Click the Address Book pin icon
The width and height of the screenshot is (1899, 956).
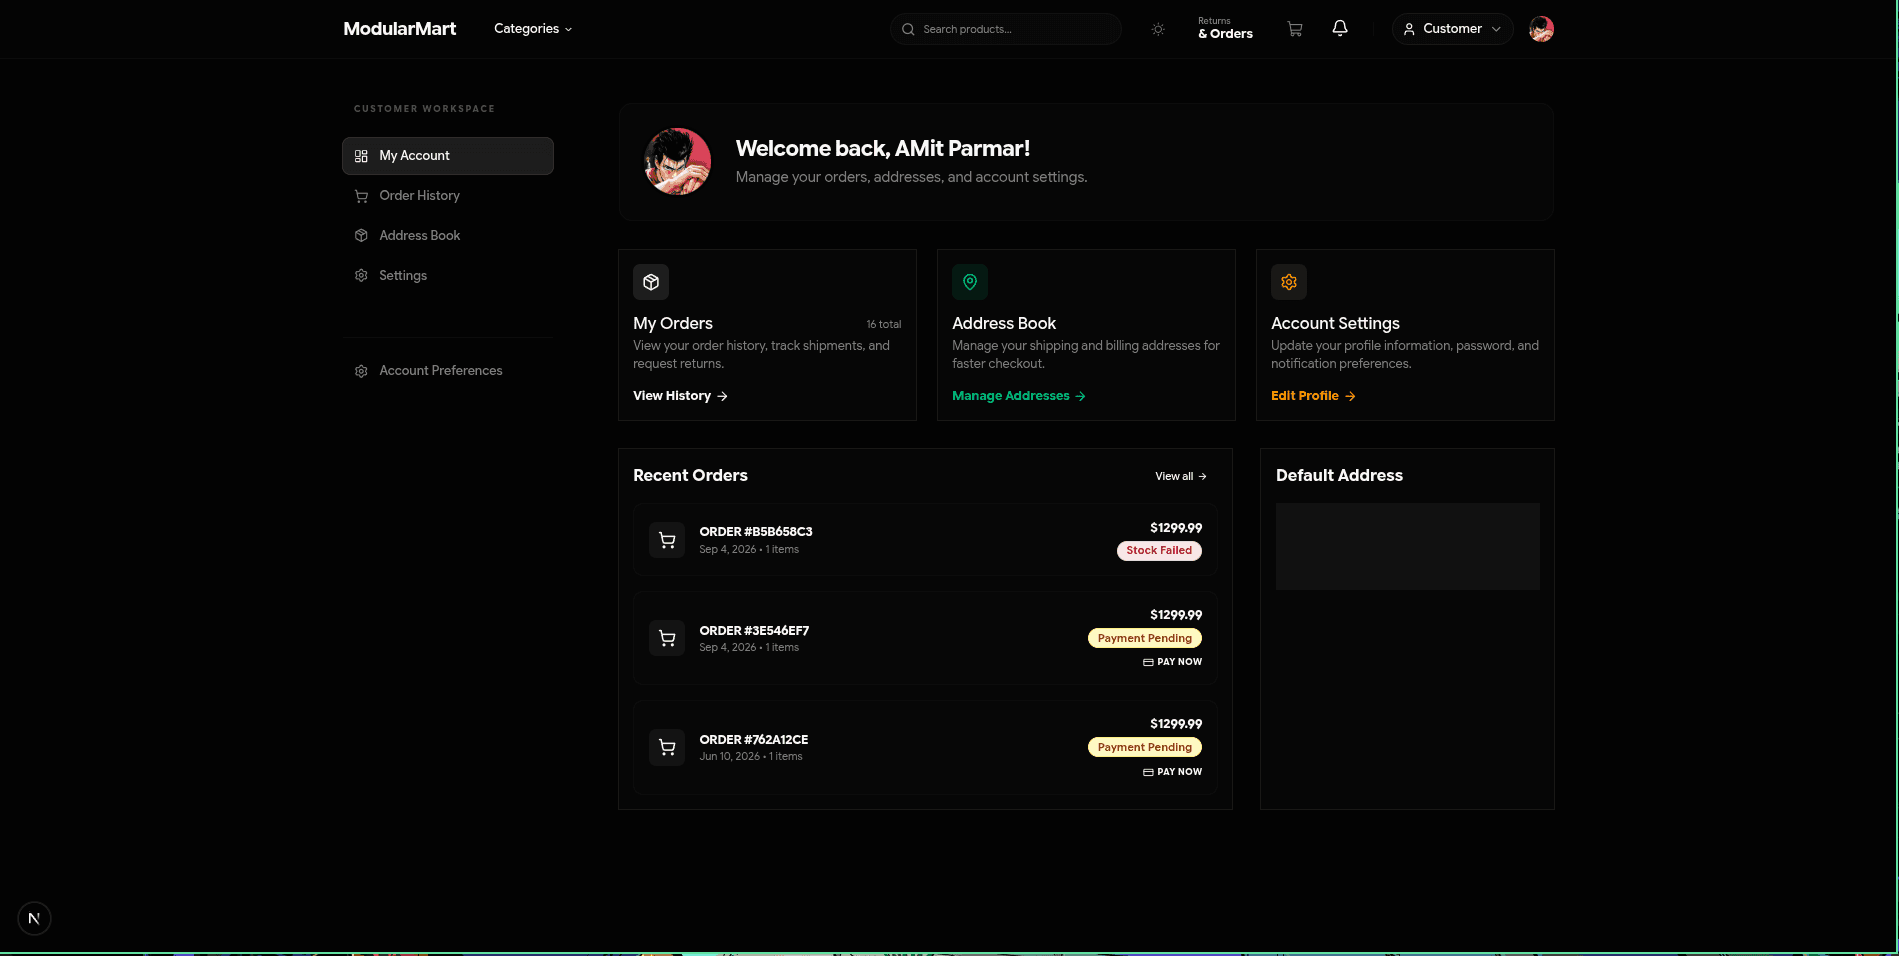970,282
